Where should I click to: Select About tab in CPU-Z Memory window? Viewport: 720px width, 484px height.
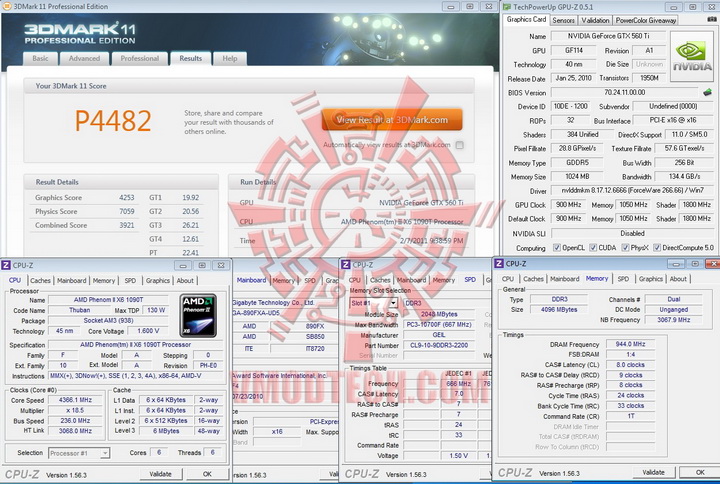coord(678,279)
